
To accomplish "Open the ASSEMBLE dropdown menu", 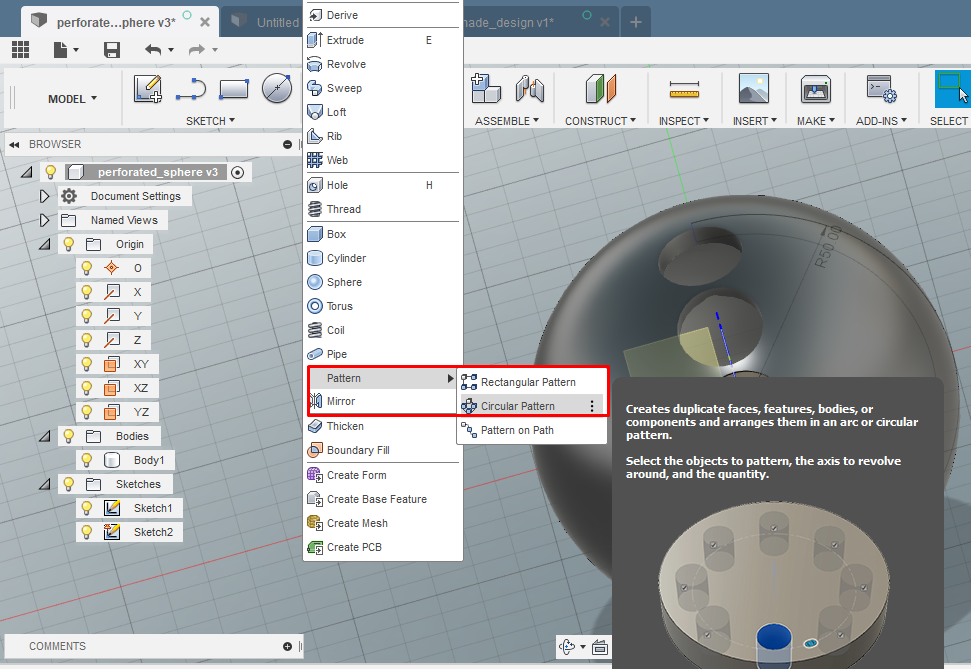I will point(507,121).
